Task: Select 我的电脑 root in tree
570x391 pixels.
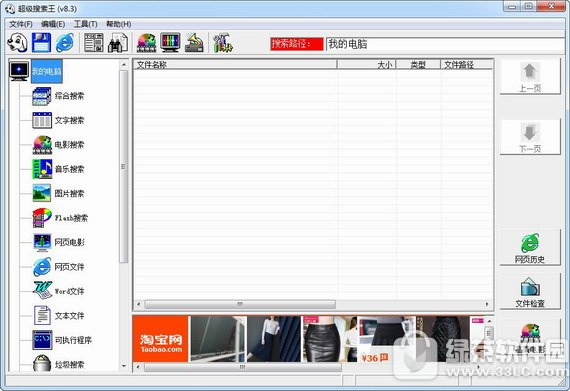Action: pos(47,71)
